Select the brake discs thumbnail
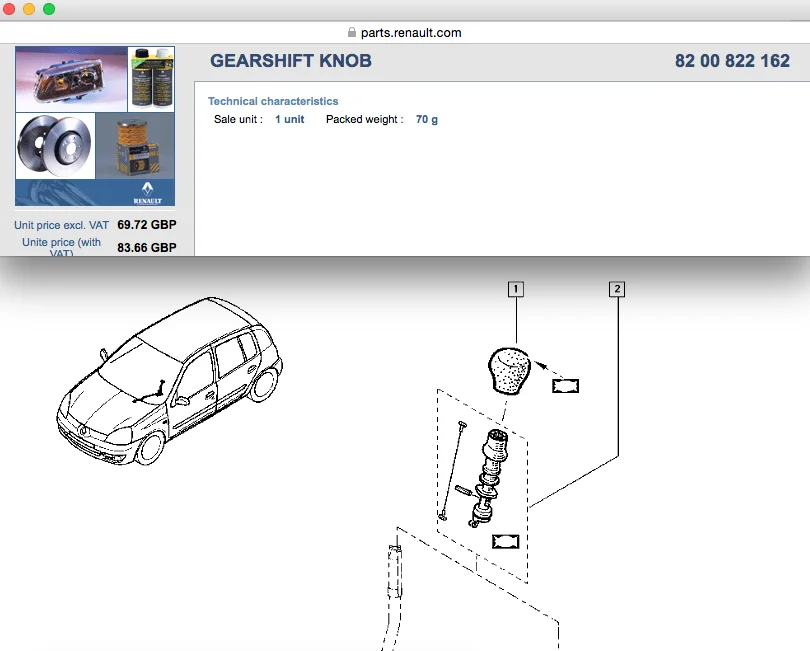The height and width of the screenshot is (651, 810). (55, 146)
